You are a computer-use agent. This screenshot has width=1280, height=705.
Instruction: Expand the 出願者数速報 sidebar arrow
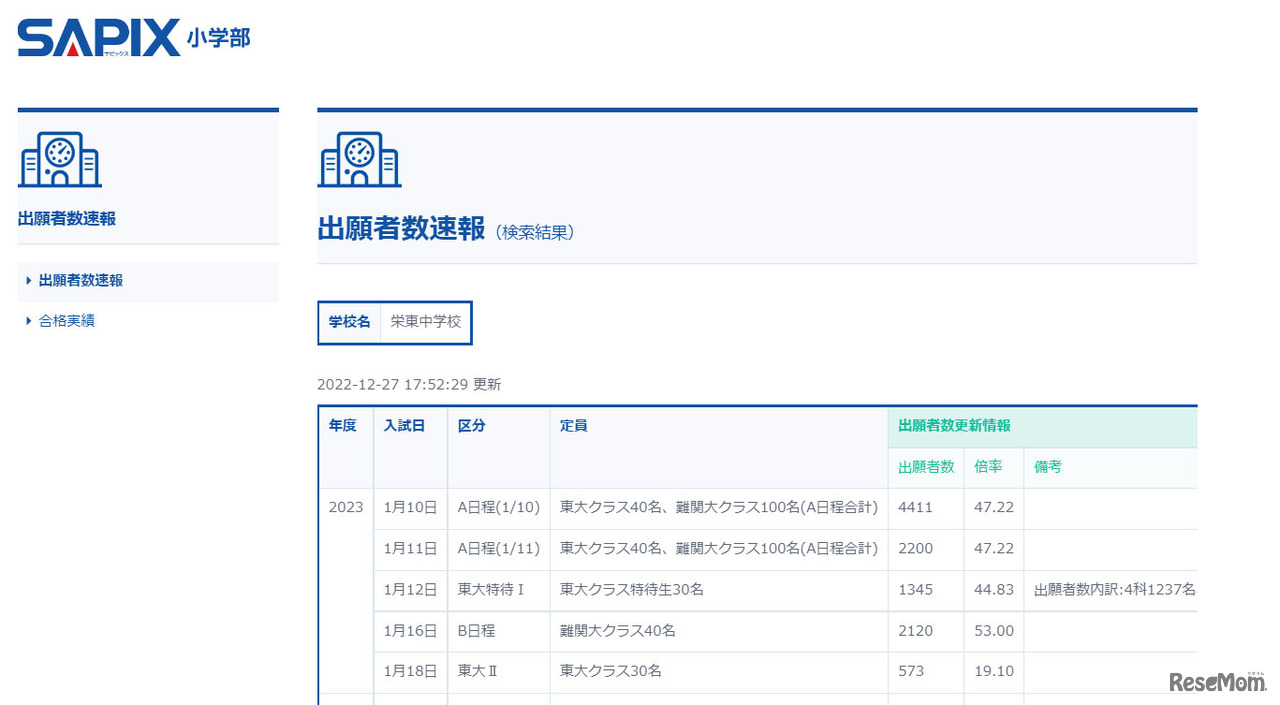click(x=29, y=281)
